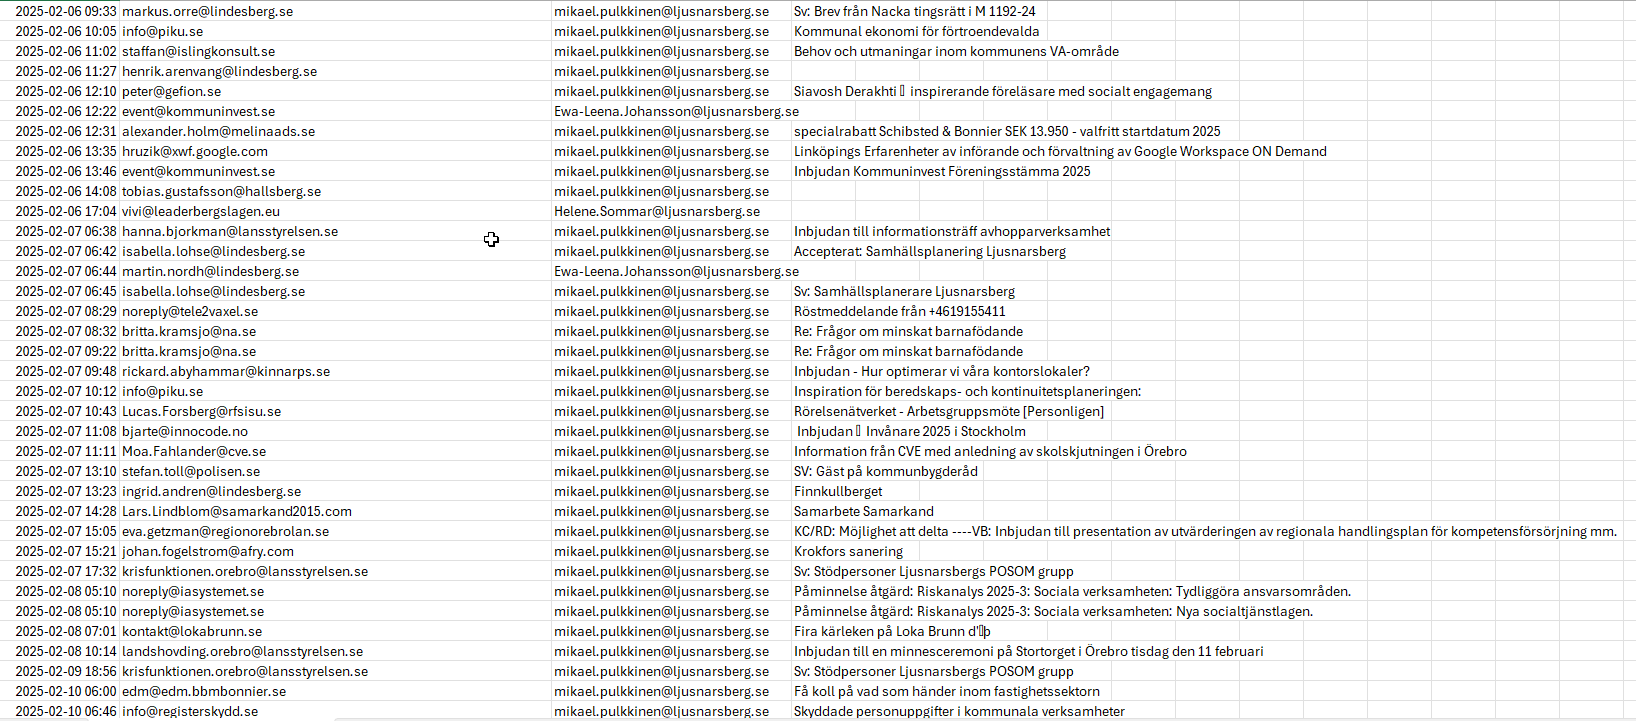Select sender rickard.abyhammar@kinnarps.se
Image resolution: width=1636 pixels, height=721 pixels.
[x=226, y=371]
